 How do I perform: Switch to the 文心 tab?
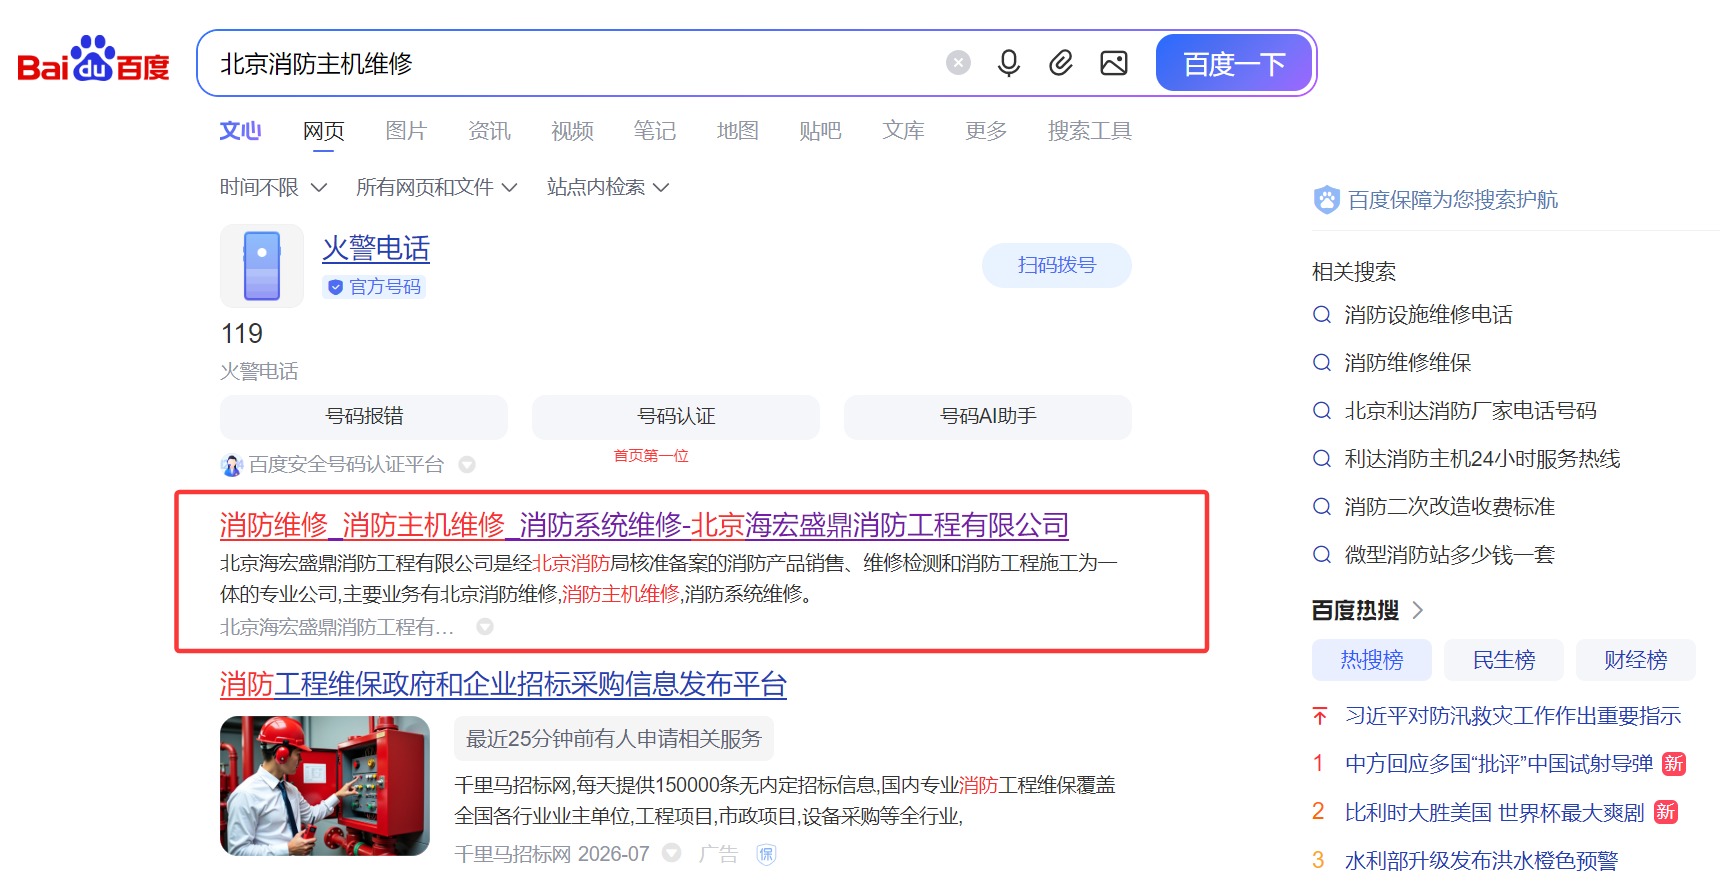tap(240, 131)
